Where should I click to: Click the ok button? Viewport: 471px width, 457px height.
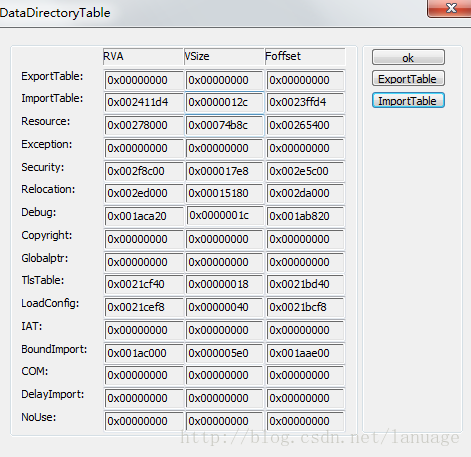pyautogui.click(x=408, y=57)
